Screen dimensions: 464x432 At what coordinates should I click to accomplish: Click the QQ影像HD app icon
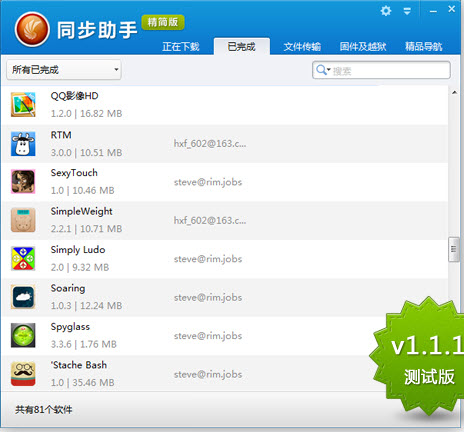click(x=23, y=105)
